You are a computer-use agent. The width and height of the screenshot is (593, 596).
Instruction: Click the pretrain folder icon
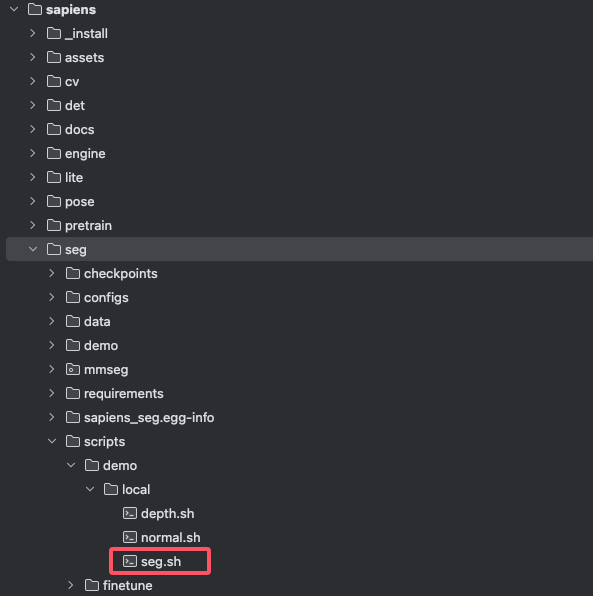click(x=54, y=225)
